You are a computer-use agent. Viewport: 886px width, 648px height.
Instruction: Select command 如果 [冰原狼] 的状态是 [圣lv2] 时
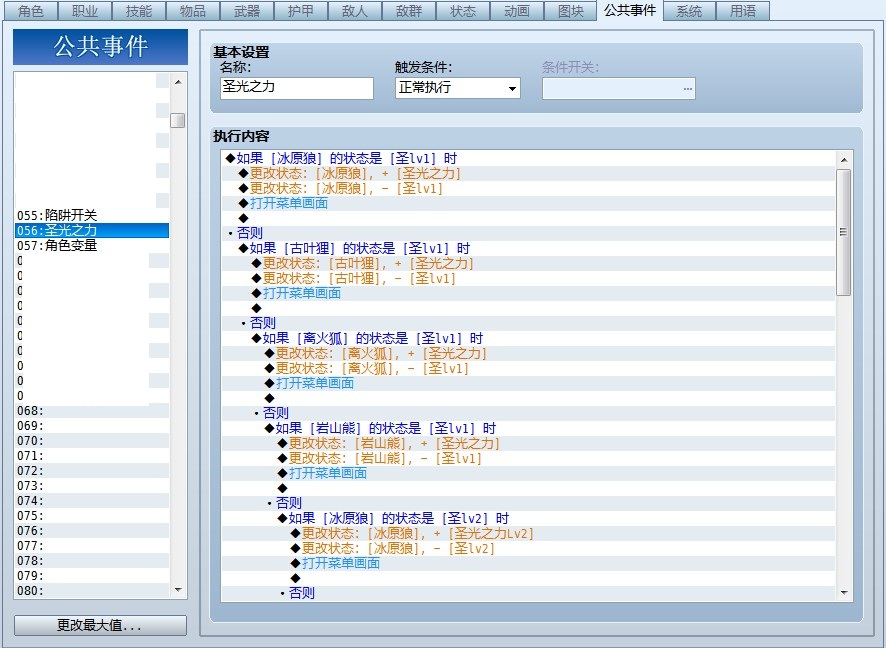click(x=528, y=518)
